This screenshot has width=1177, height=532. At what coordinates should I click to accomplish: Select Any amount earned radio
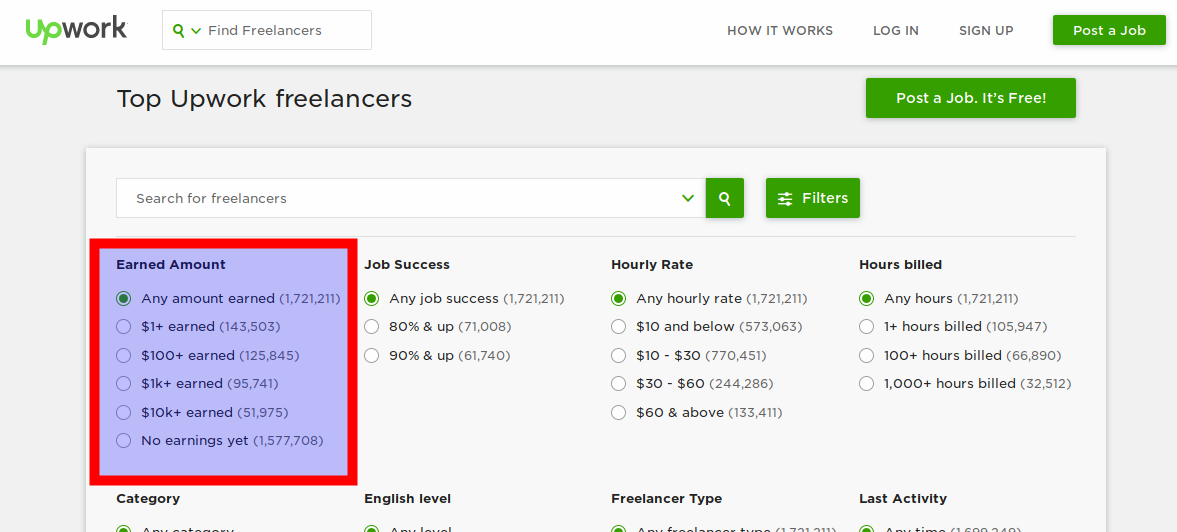(124, 299)
